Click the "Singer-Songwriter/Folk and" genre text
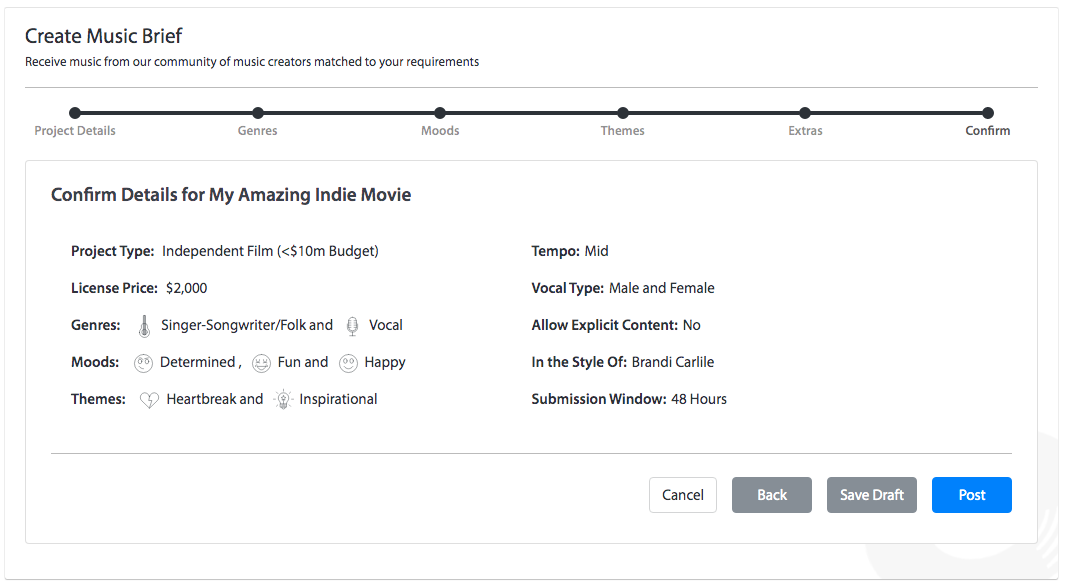The width and height of the screenshot is (1066, 586). pyautogui.click(x=247, y=325)
